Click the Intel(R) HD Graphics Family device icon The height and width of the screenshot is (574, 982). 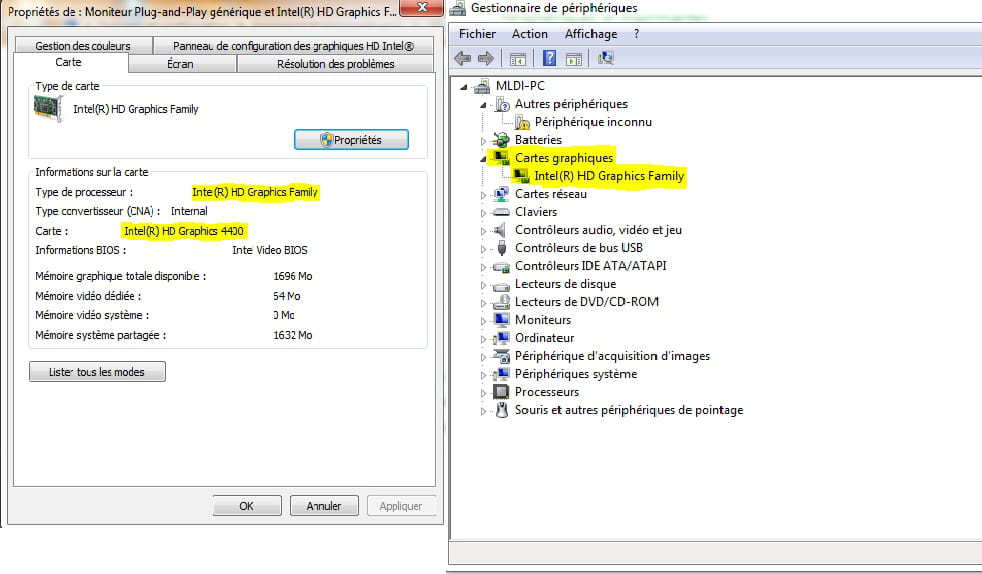pyautogui.click(x=521, y=176)
